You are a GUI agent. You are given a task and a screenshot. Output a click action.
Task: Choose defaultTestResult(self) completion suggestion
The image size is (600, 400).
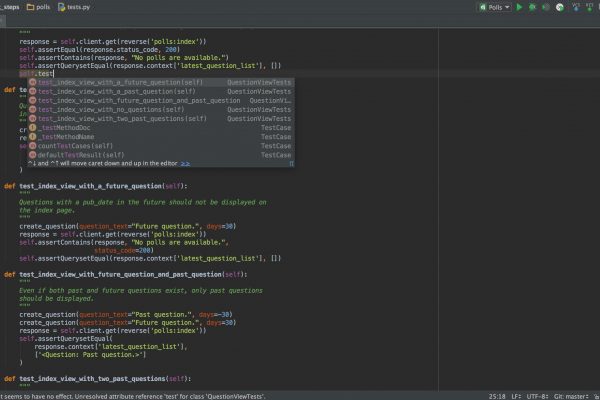point(161,155)
